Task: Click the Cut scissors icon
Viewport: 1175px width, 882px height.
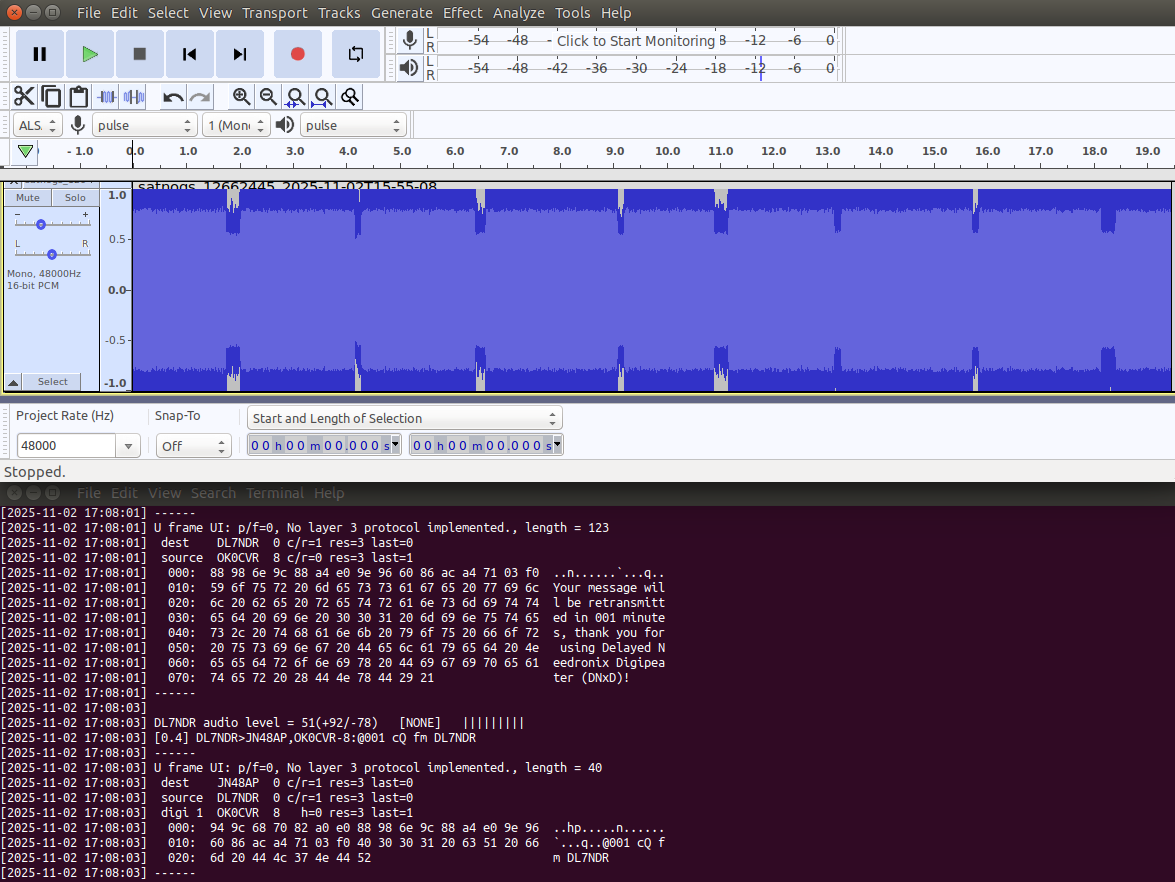Action: coord(24,97)
